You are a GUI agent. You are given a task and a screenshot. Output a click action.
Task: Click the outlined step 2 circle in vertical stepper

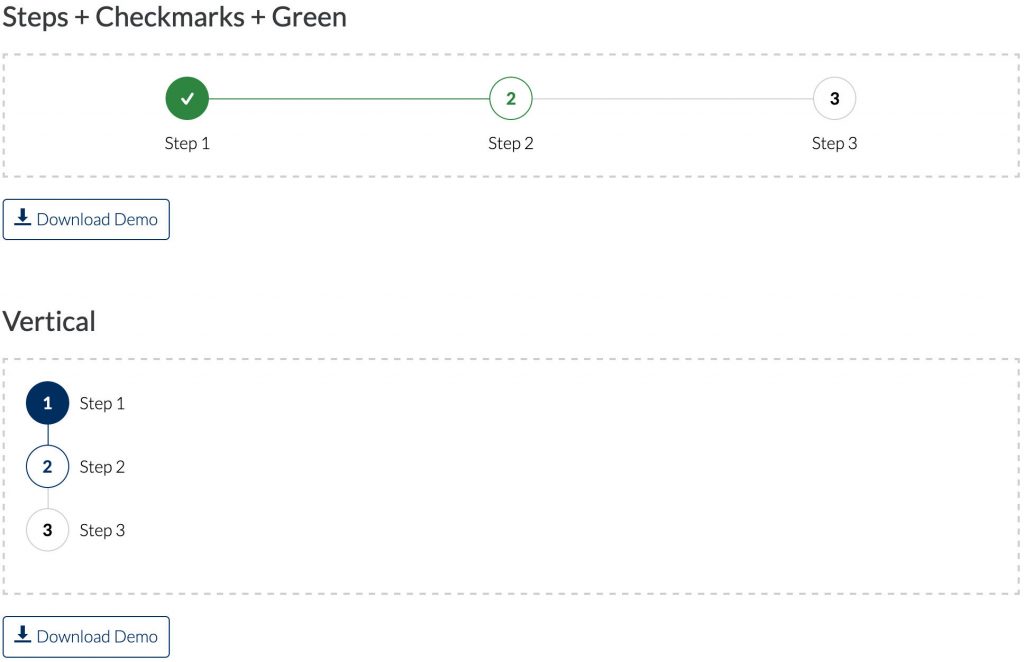pyautogui.click(x=47, y=467)
